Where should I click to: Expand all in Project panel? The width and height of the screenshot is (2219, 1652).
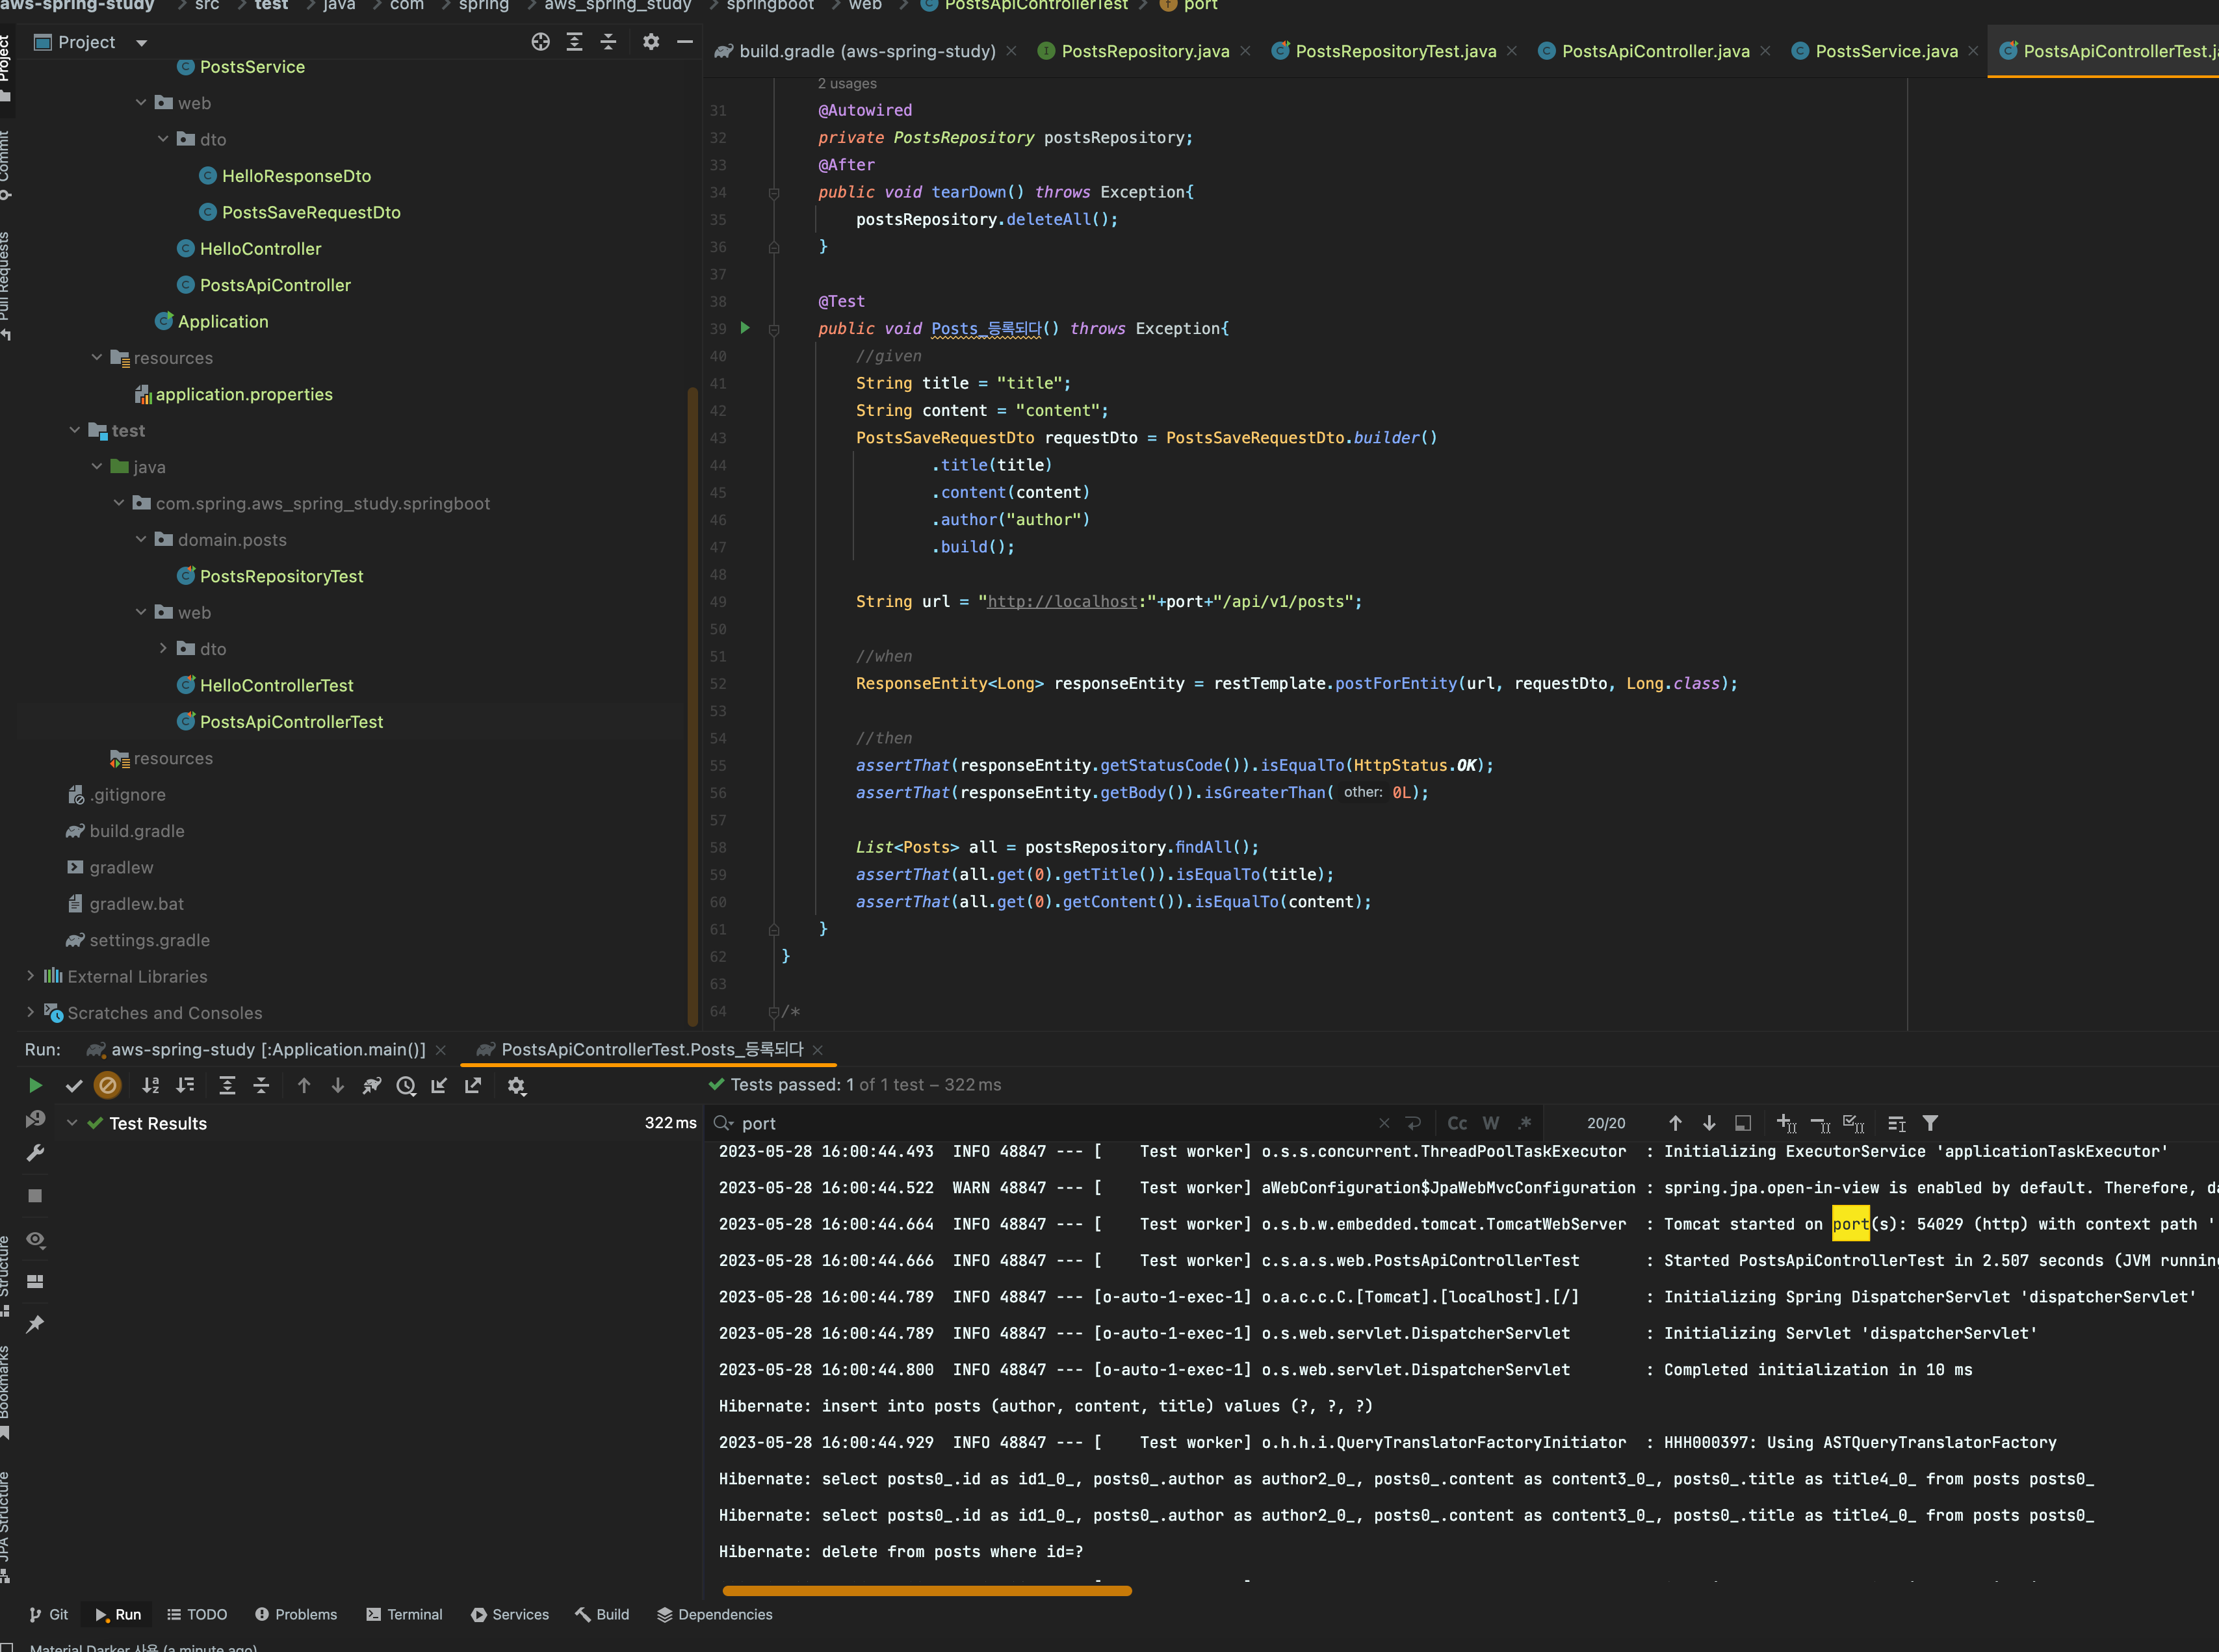(574, 42)
